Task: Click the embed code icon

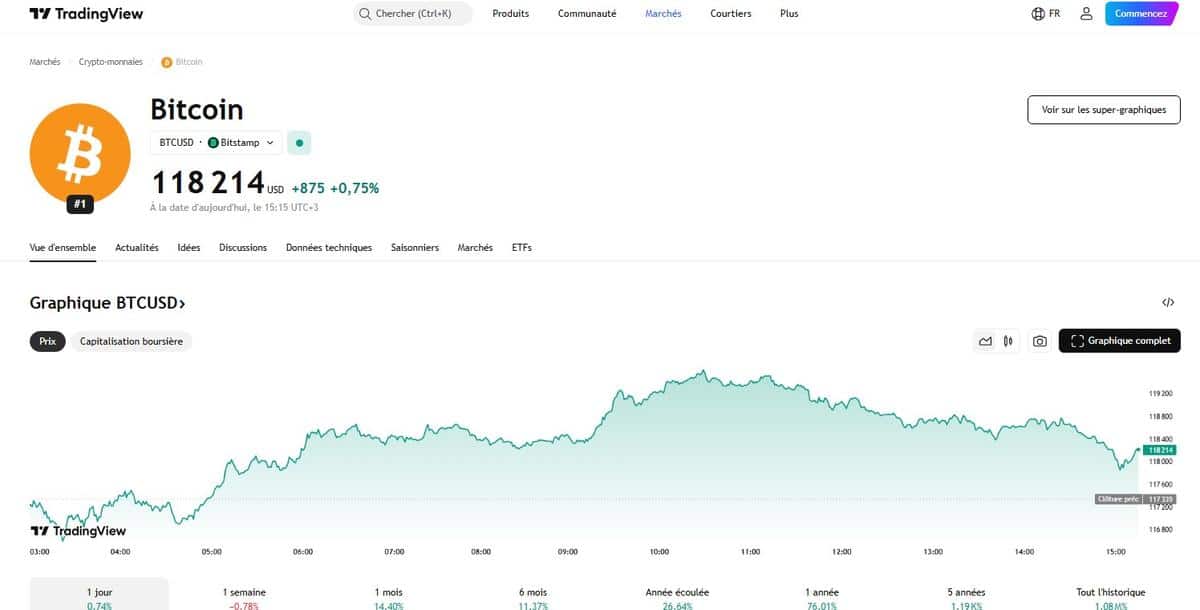Action: pyautogui.click(x=1168, y=302)
